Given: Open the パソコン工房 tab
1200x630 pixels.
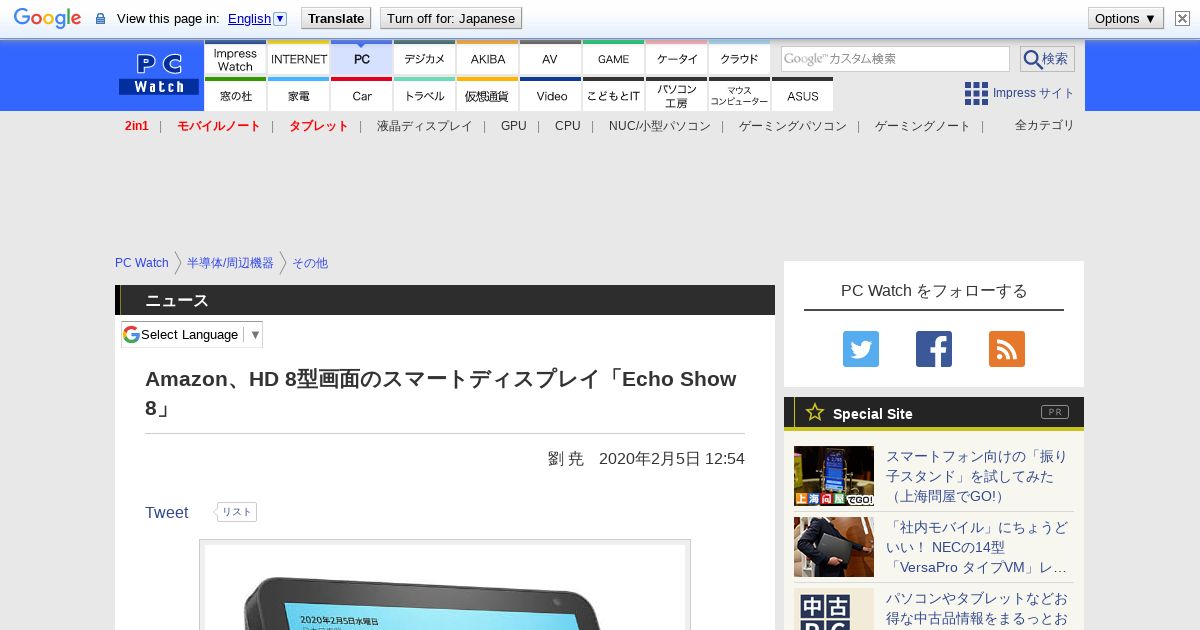Looking at the screenshot, I should pyautogui.click(x=677, y=95).
